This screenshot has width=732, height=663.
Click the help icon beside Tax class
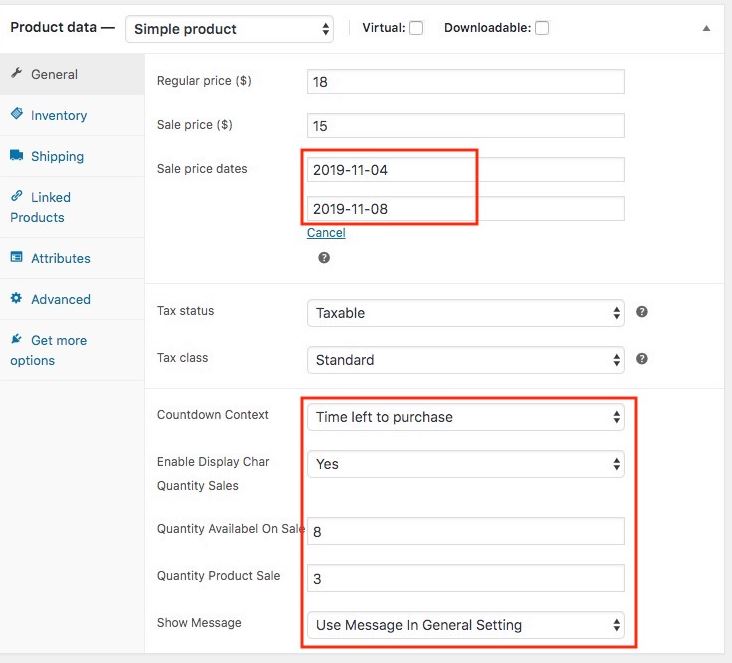(642, 359)
